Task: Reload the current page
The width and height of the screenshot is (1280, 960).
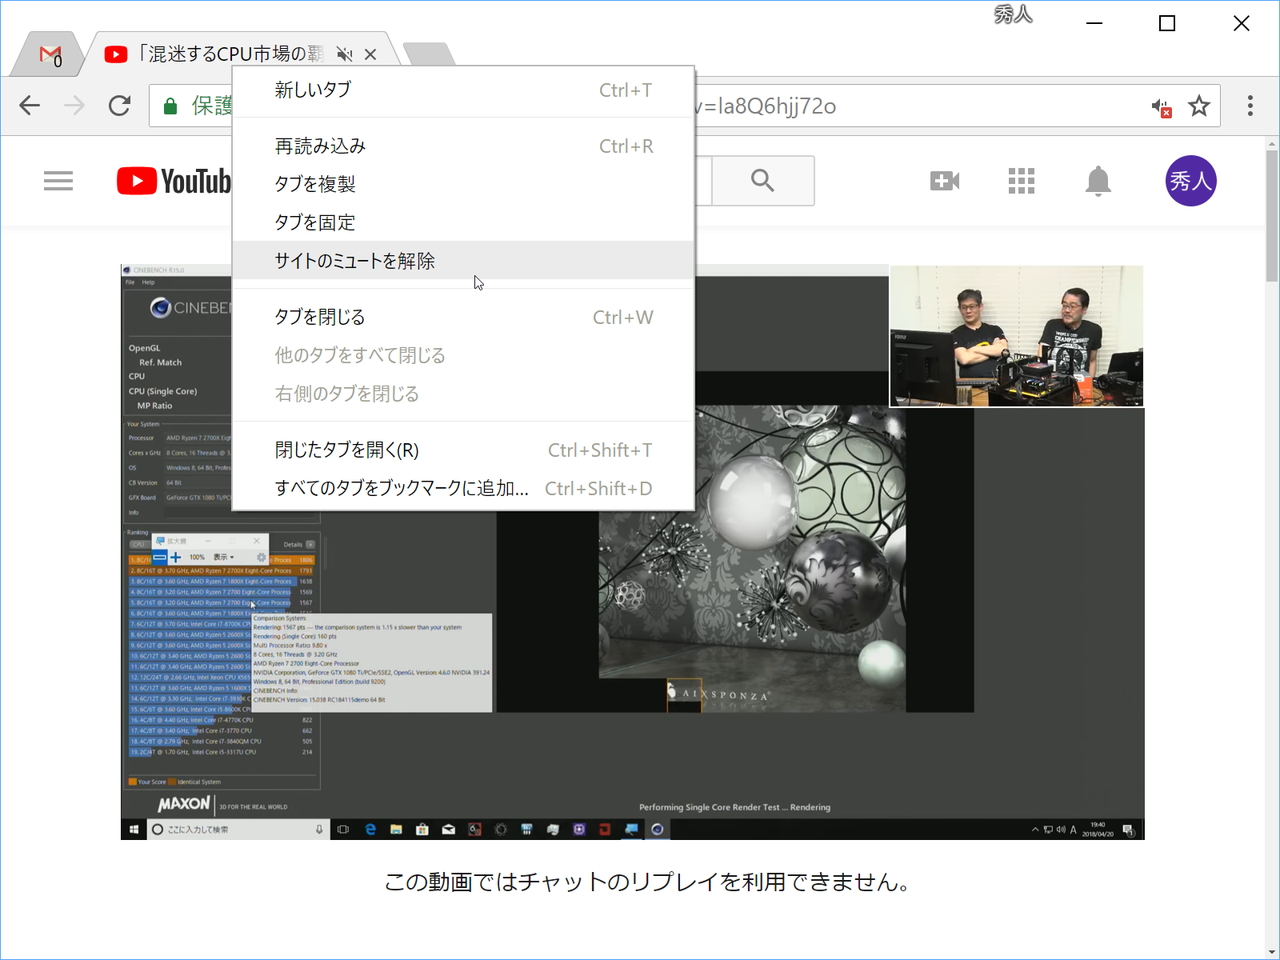Action: pos(120,105)
